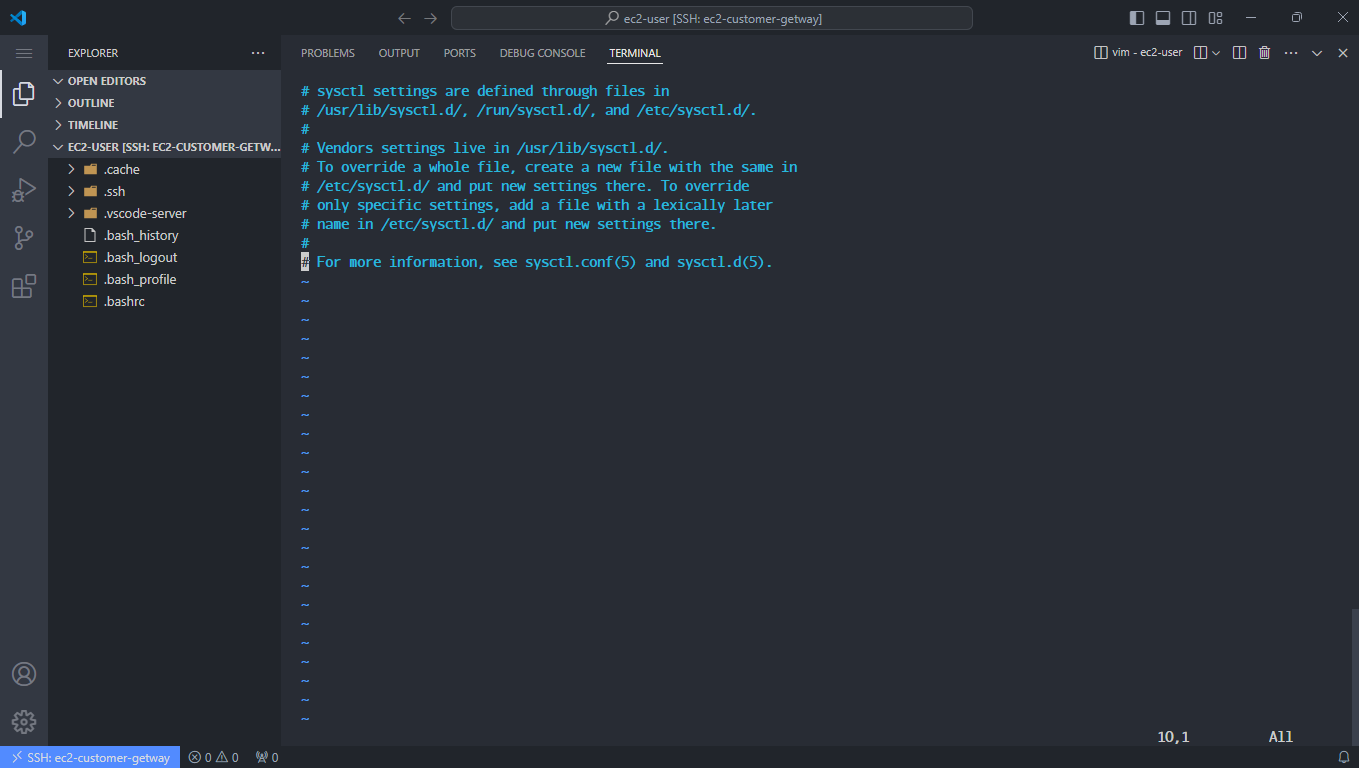
Task: Toggle the secondary side bar
Action: coord(1189,18)
